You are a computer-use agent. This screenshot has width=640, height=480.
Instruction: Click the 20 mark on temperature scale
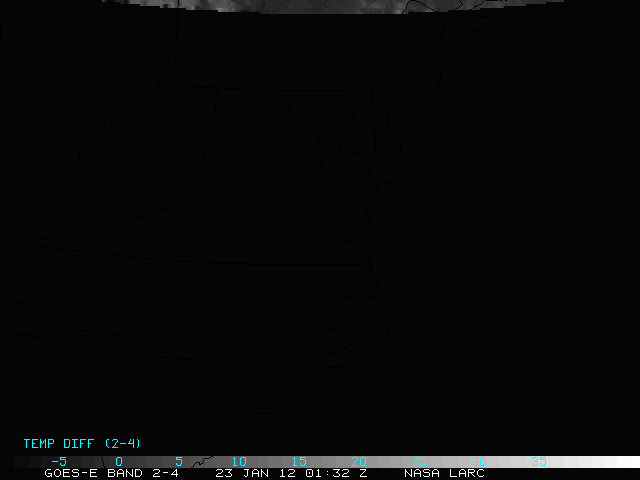(359, 462)
